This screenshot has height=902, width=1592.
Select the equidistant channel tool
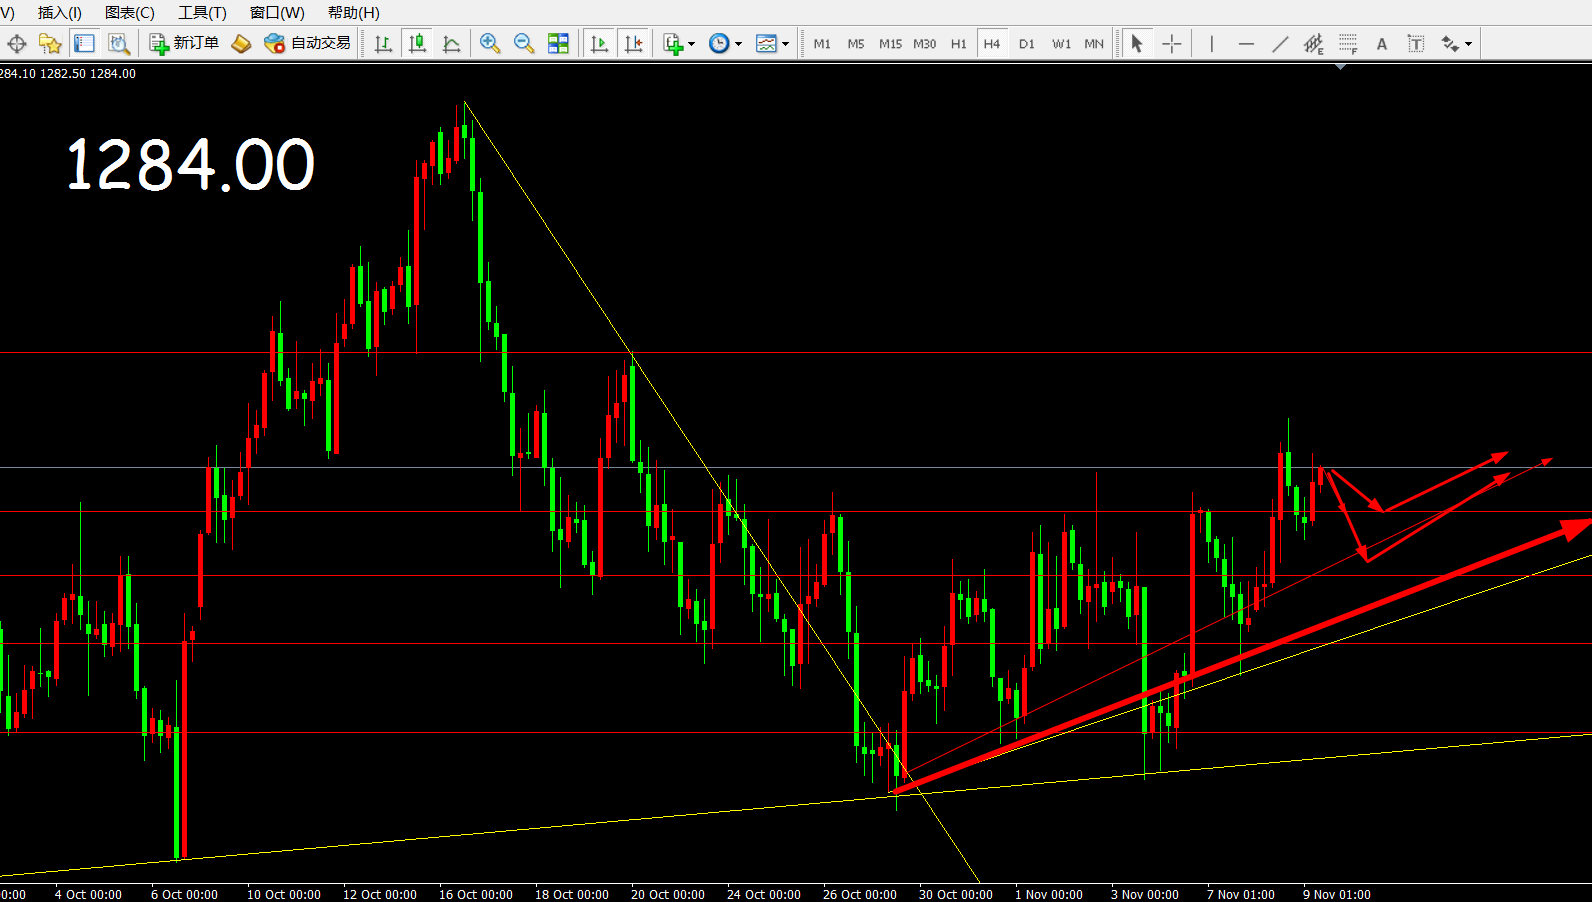coord(1314,43)
